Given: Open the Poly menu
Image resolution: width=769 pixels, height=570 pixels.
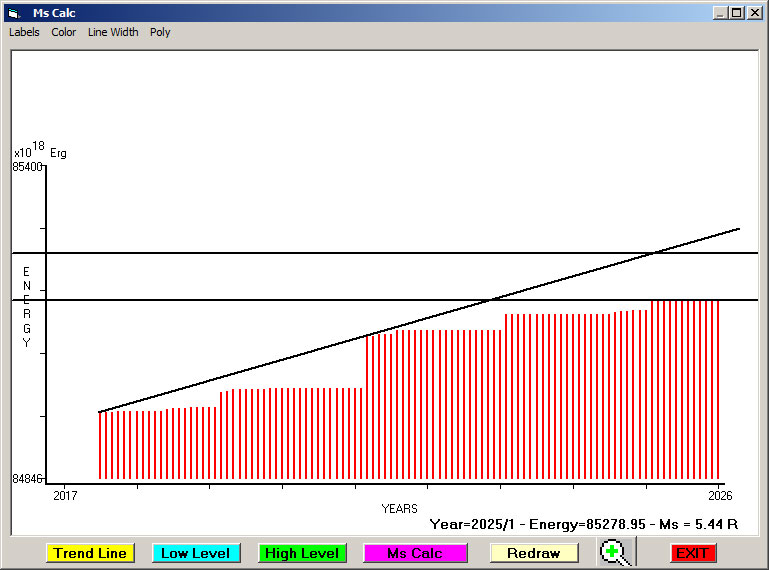Looking at the screenshot, I should coord(160,32).
